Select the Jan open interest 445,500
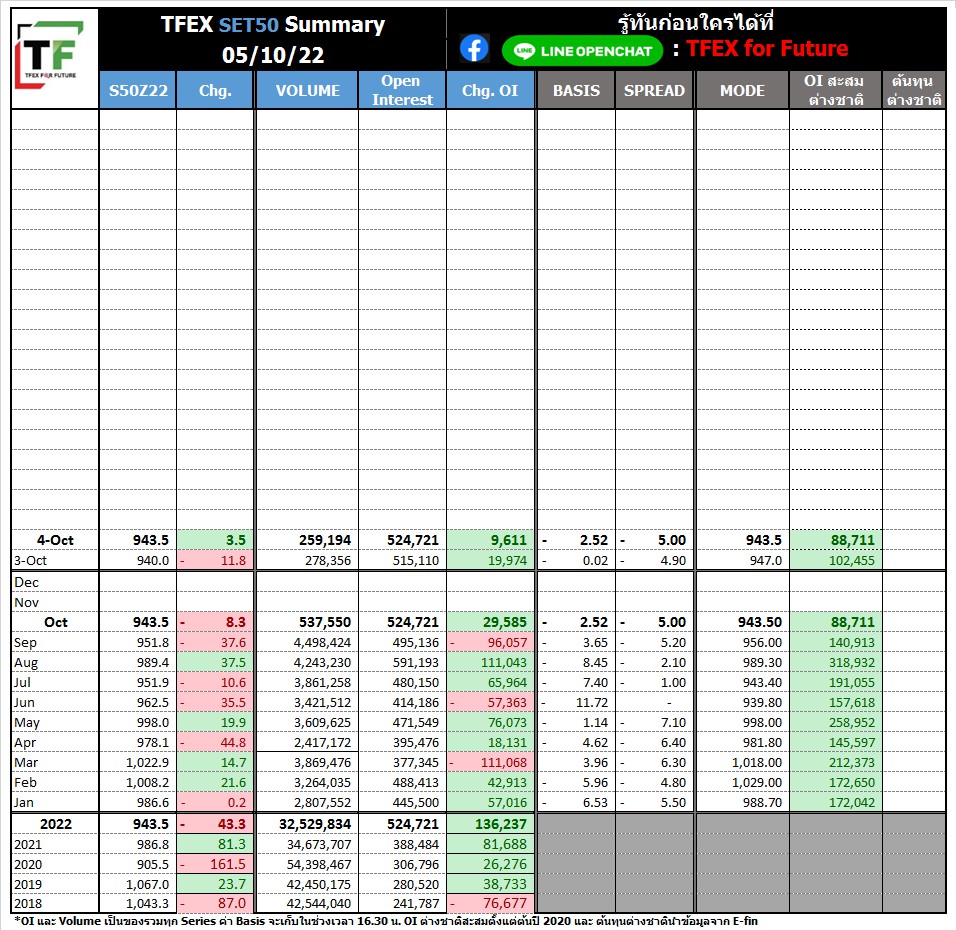 415,803
